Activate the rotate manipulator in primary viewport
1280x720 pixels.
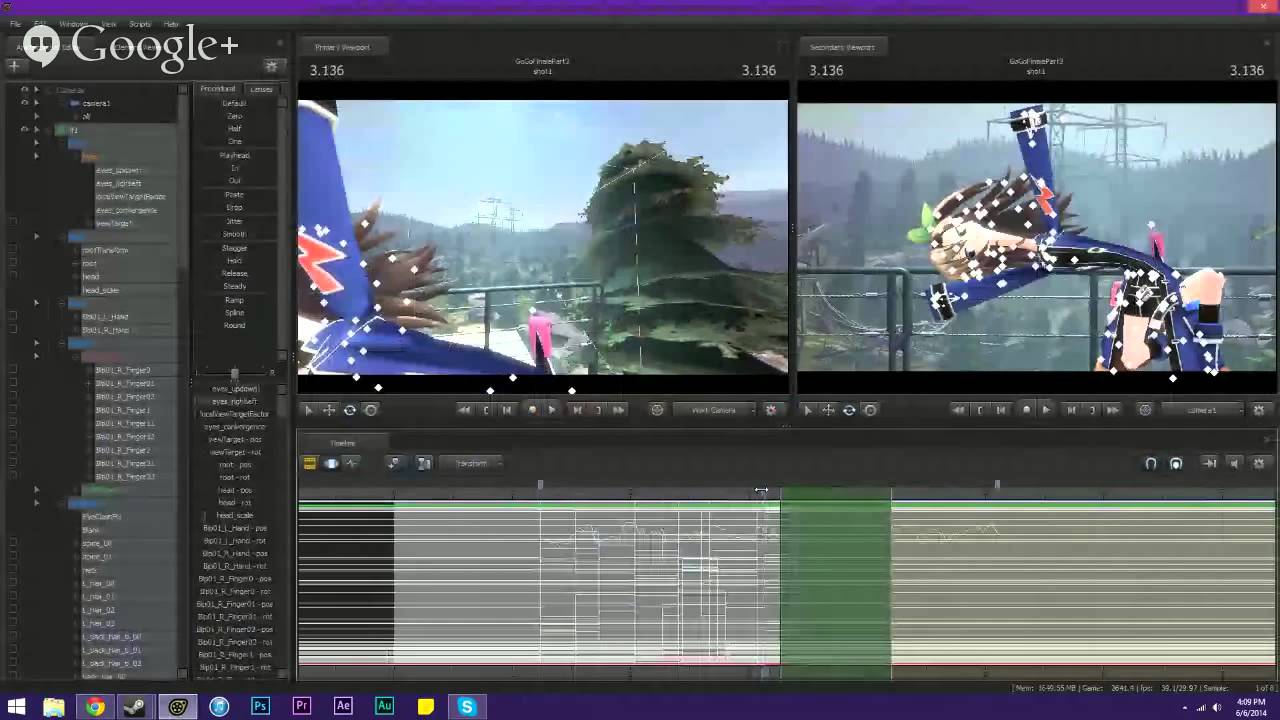[x=350, y=410]
